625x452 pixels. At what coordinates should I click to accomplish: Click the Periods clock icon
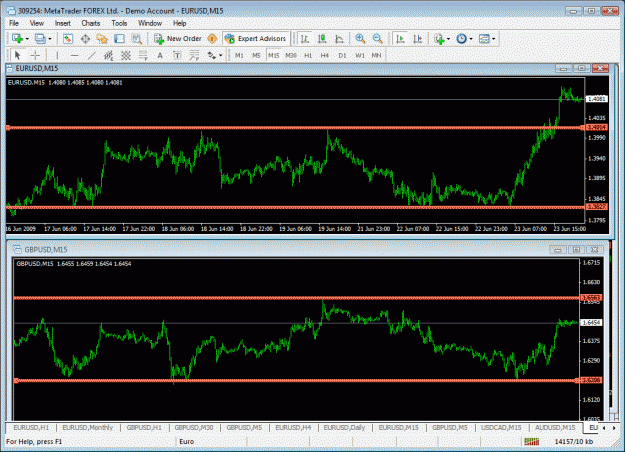coord(461,39)
